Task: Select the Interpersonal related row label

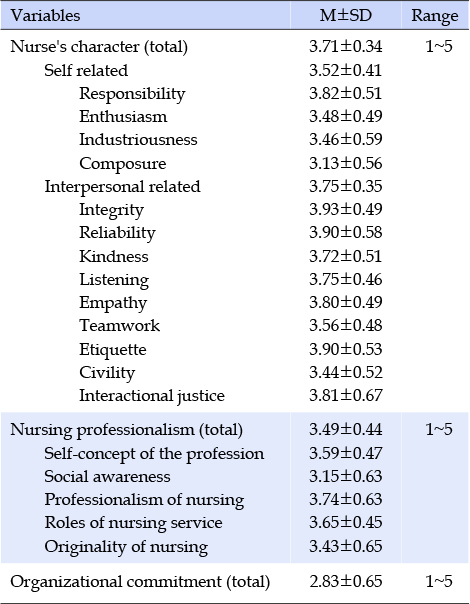Action: click(x=123, y=187)
